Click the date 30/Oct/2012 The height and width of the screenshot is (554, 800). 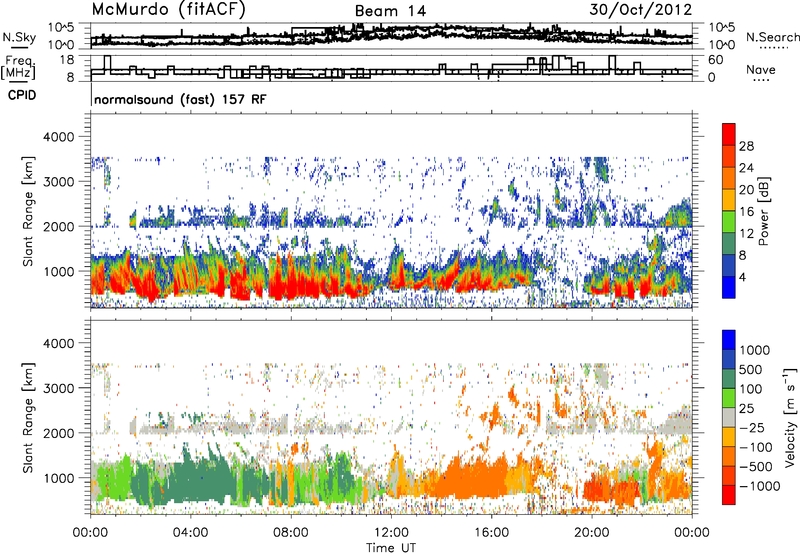pyautogui.click(x=641, y=10)
